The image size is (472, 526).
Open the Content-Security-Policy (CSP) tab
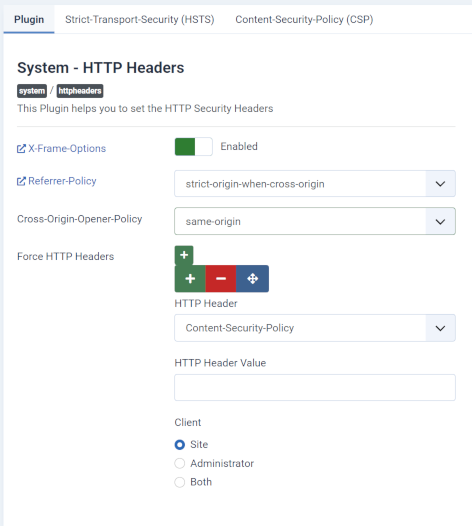tap(304, 19)
